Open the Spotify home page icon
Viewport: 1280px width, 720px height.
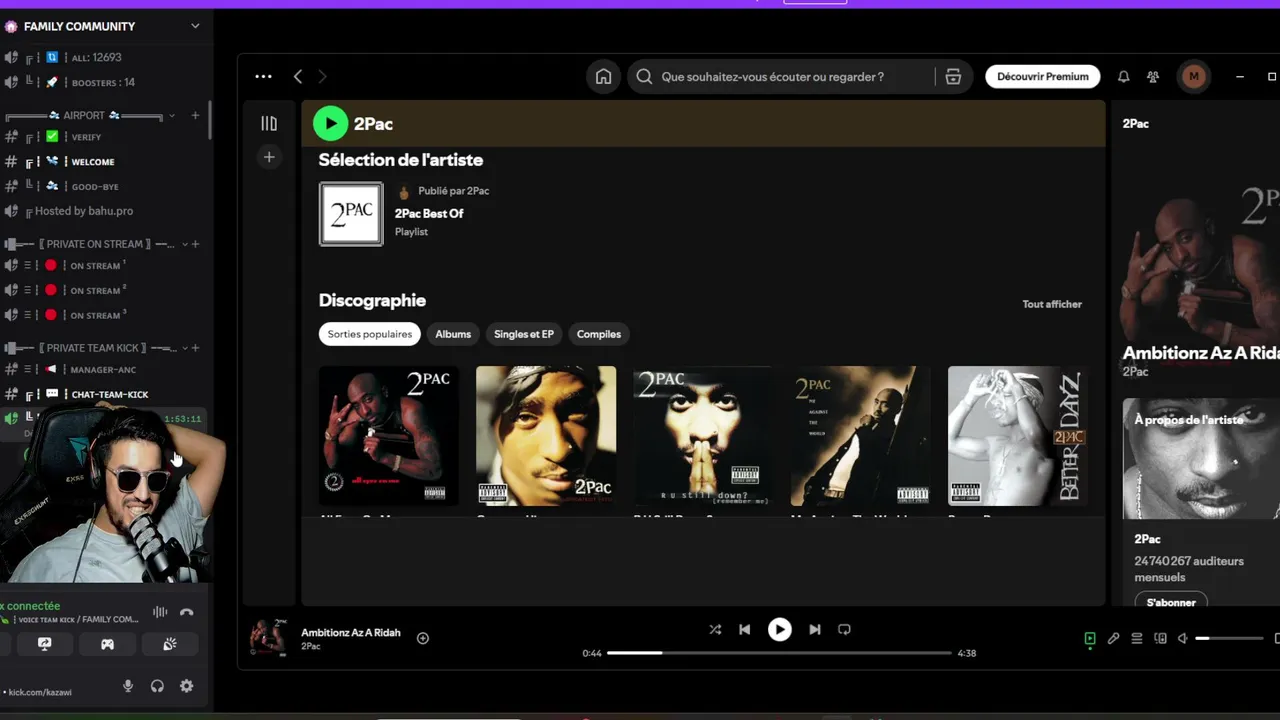pyautogui.click(x=603, y=77)
